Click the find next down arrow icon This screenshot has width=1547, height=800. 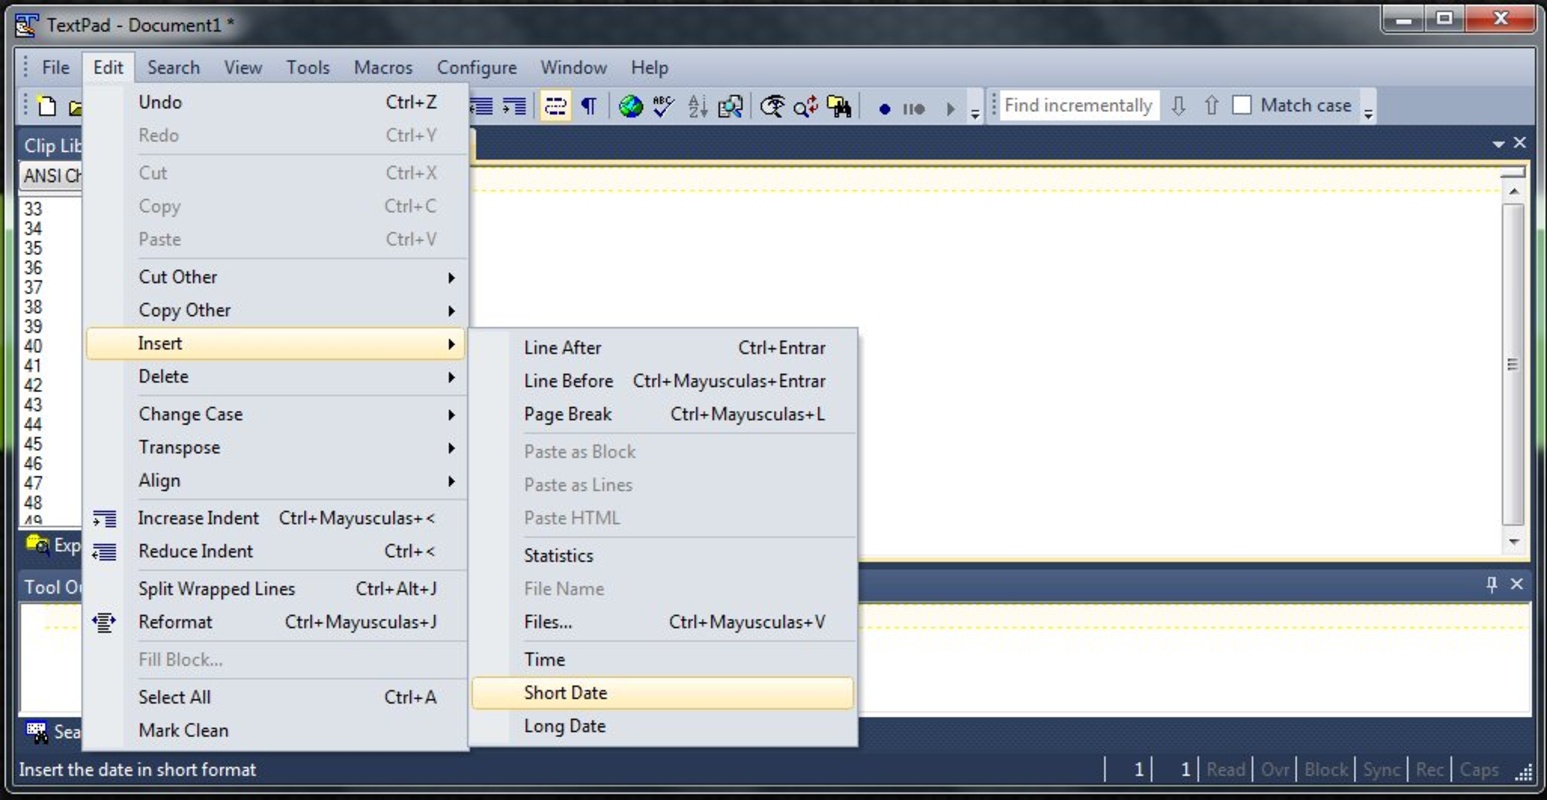pyautogui.click(x=1178, y=106)
